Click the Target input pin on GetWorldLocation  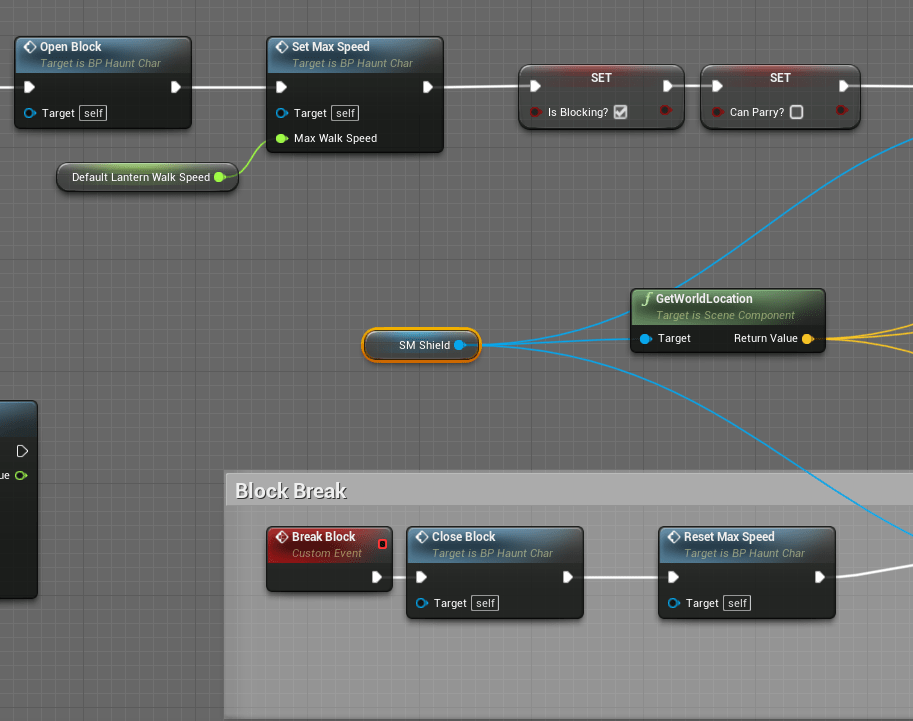tap(645, 339)
